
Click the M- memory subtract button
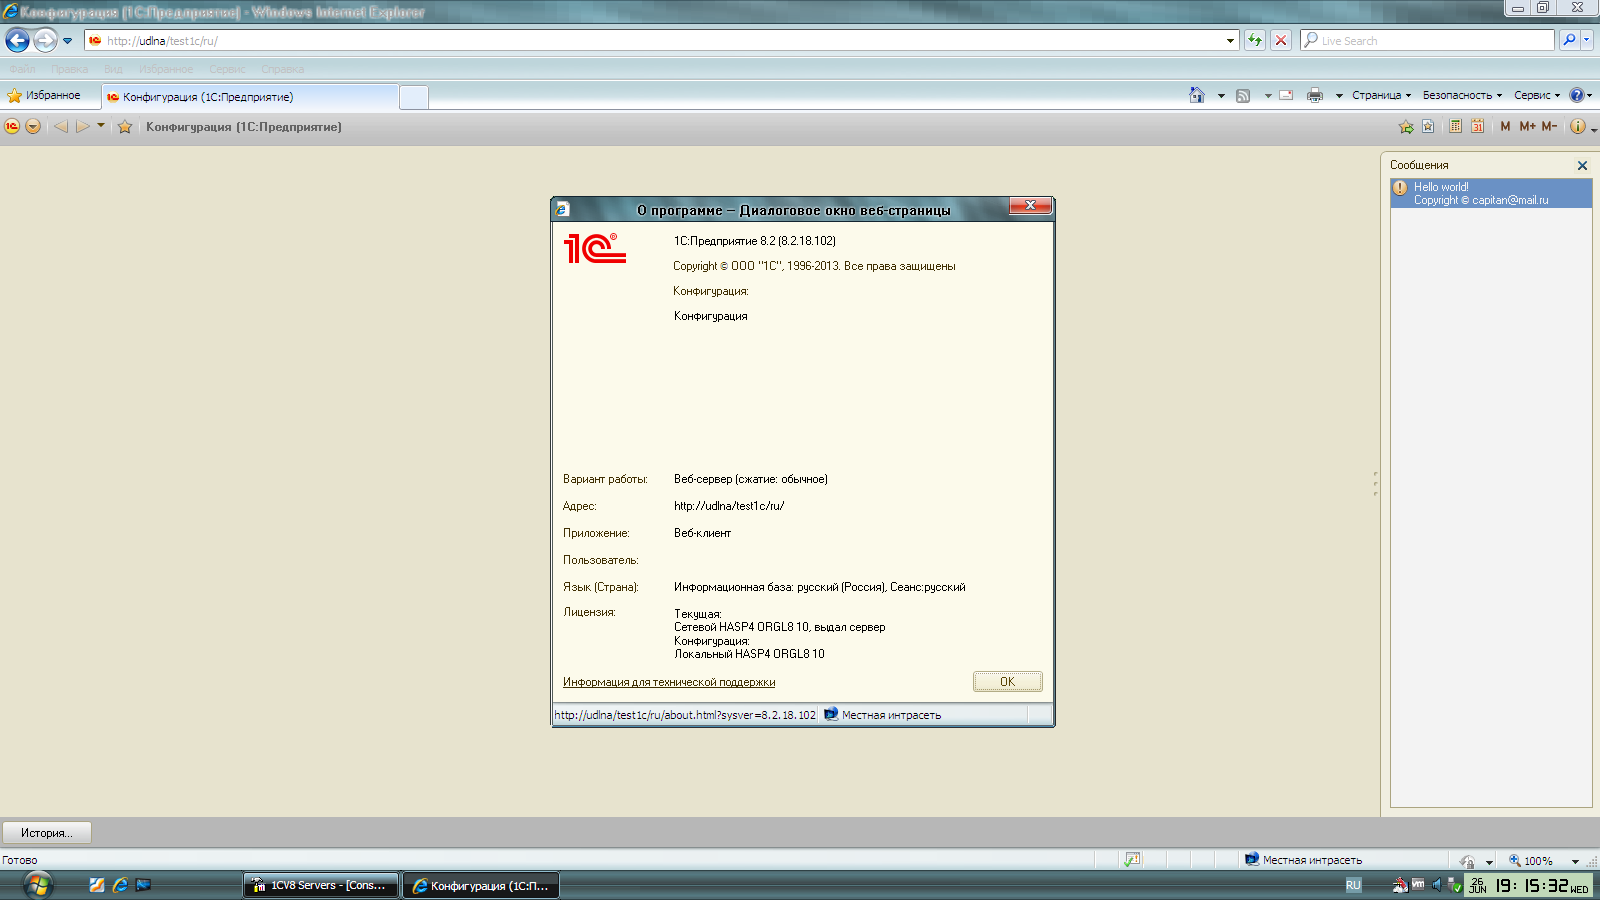tap(1549, 127)
